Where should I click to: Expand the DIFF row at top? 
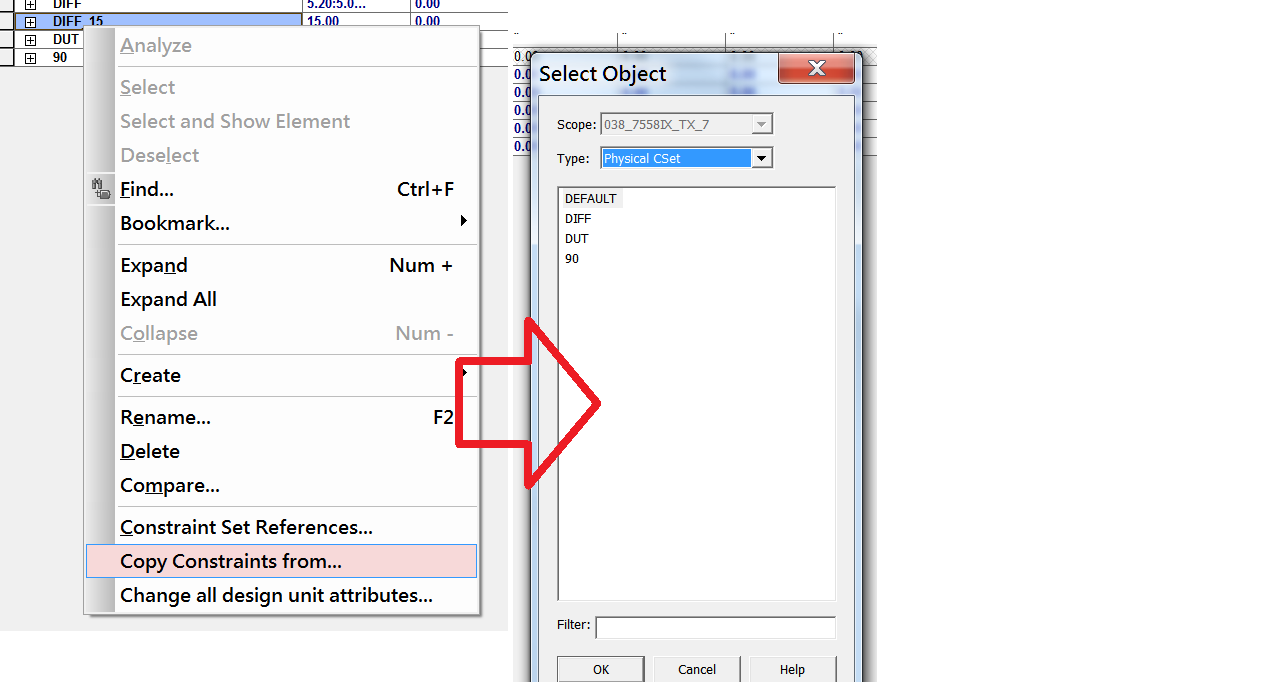30,5
